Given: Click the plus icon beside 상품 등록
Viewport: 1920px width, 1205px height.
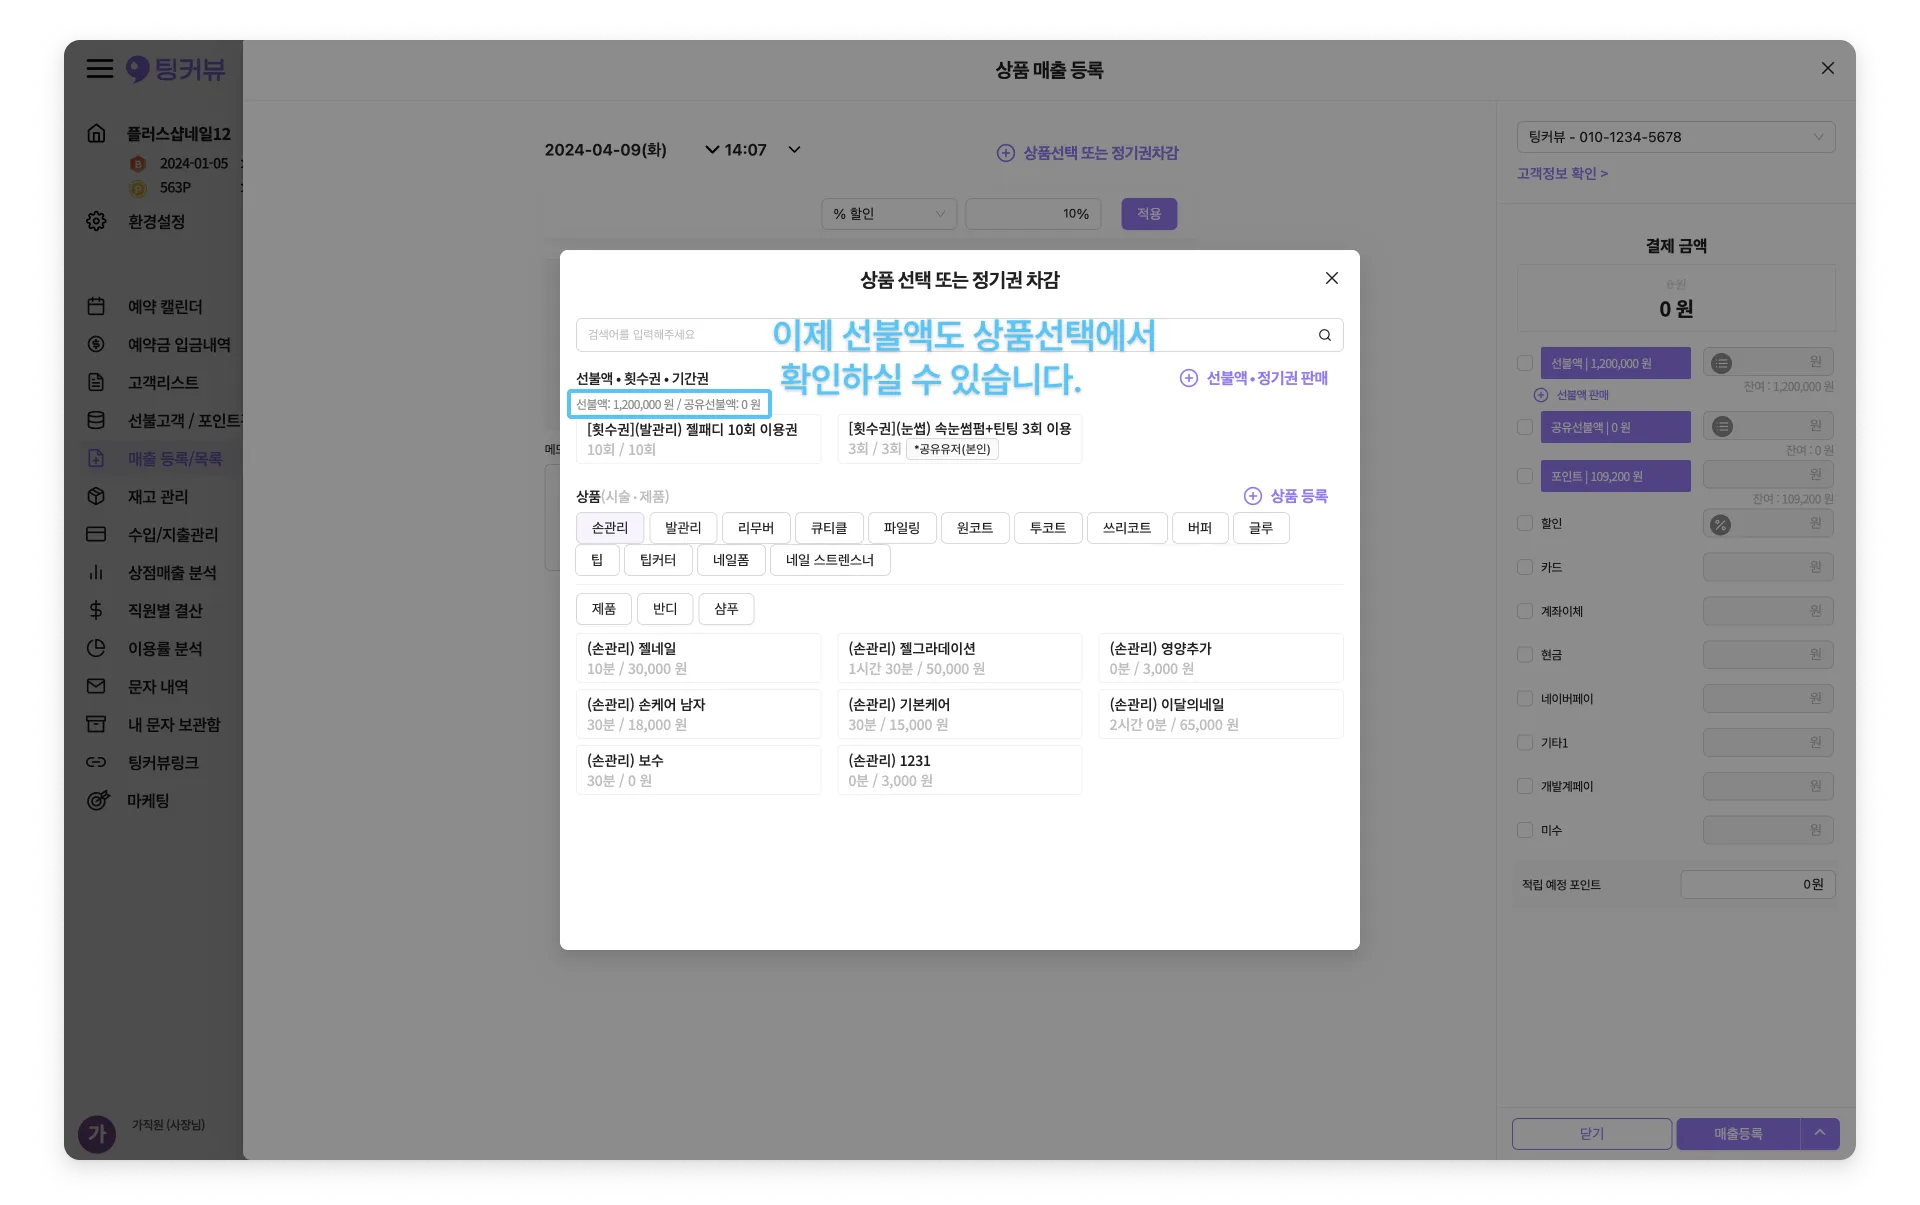Looking at the screenshot, I should (x=1252, y=496).
